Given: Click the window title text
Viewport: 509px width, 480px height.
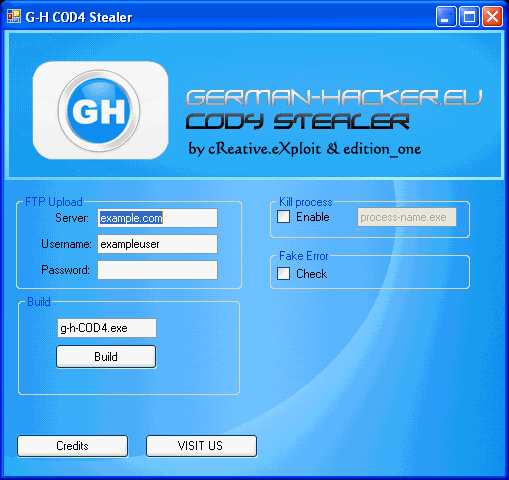Looking at the screenshot, I should click(79, 17).
